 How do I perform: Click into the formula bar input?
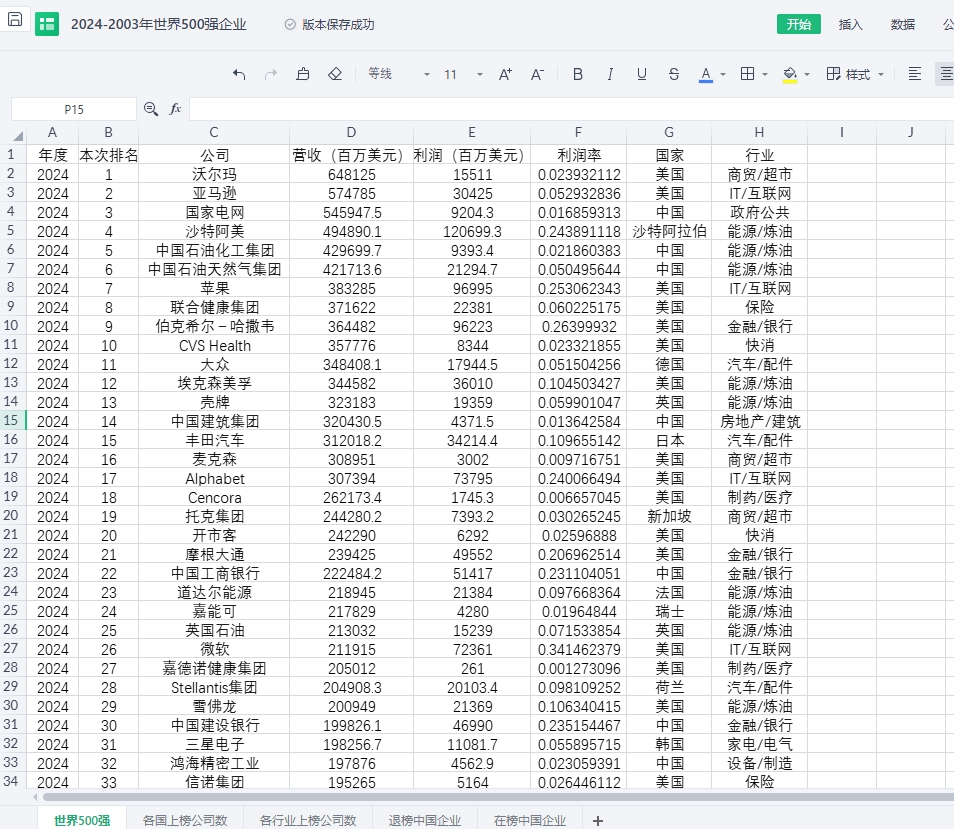click(571, 109)
